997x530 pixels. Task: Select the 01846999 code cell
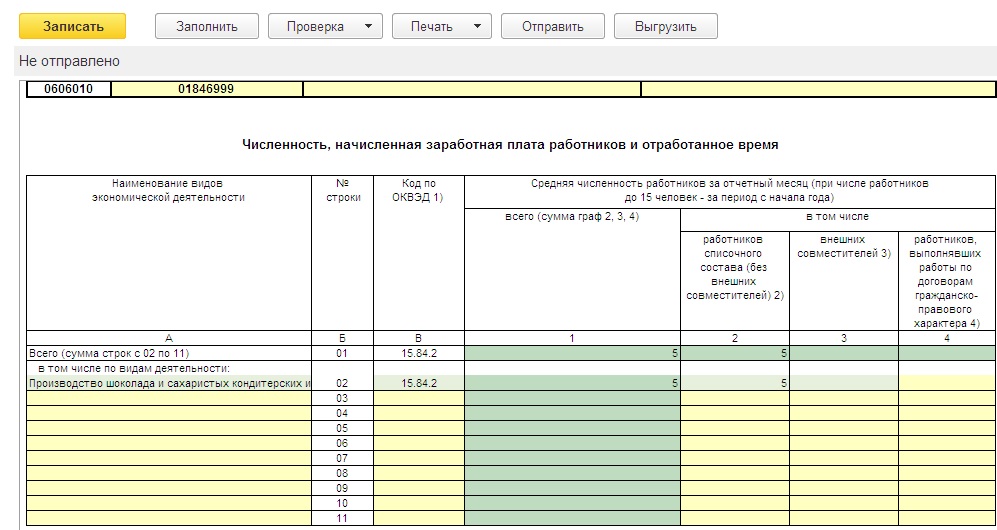click(207, 89)
